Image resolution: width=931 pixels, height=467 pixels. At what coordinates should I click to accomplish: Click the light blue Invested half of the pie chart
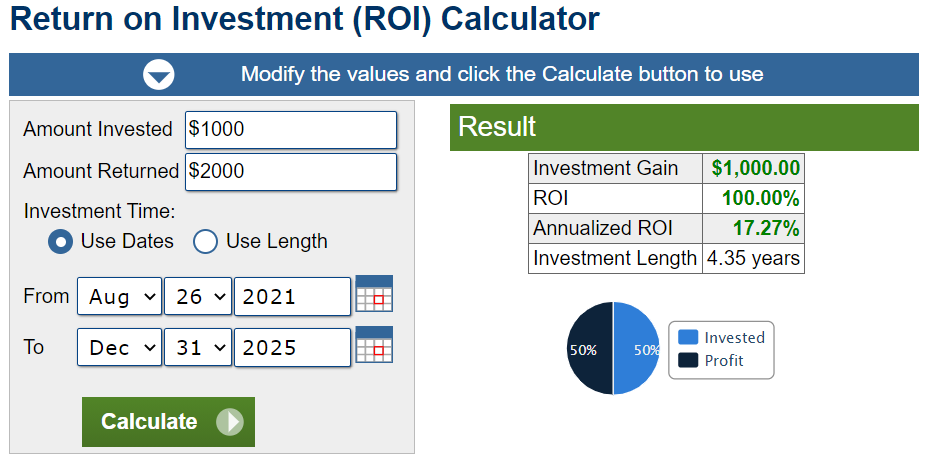(636, 348)
